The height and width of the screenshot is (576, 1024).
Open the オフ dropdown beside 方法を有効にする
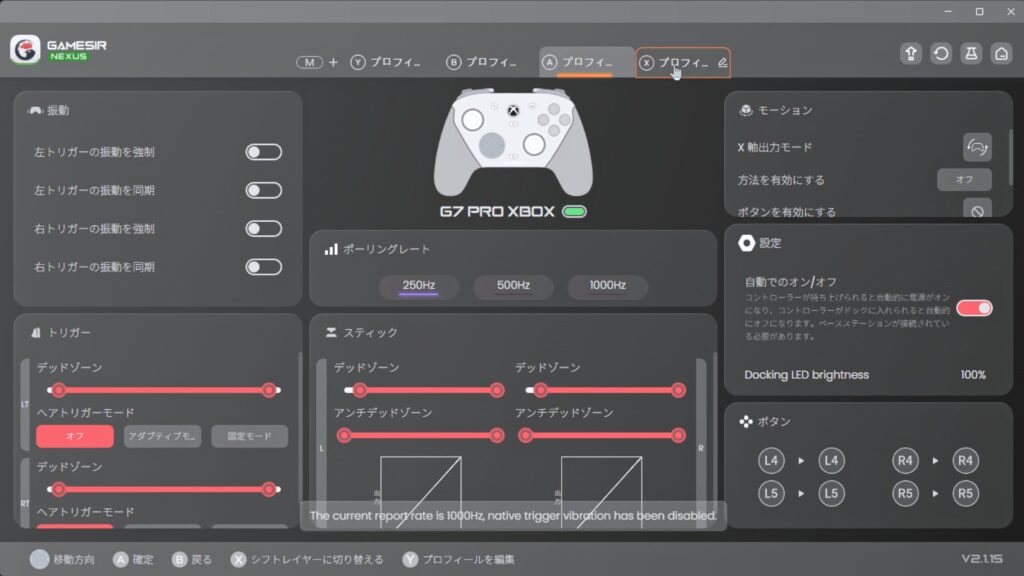pyautogui.click(x=964, y=180)
